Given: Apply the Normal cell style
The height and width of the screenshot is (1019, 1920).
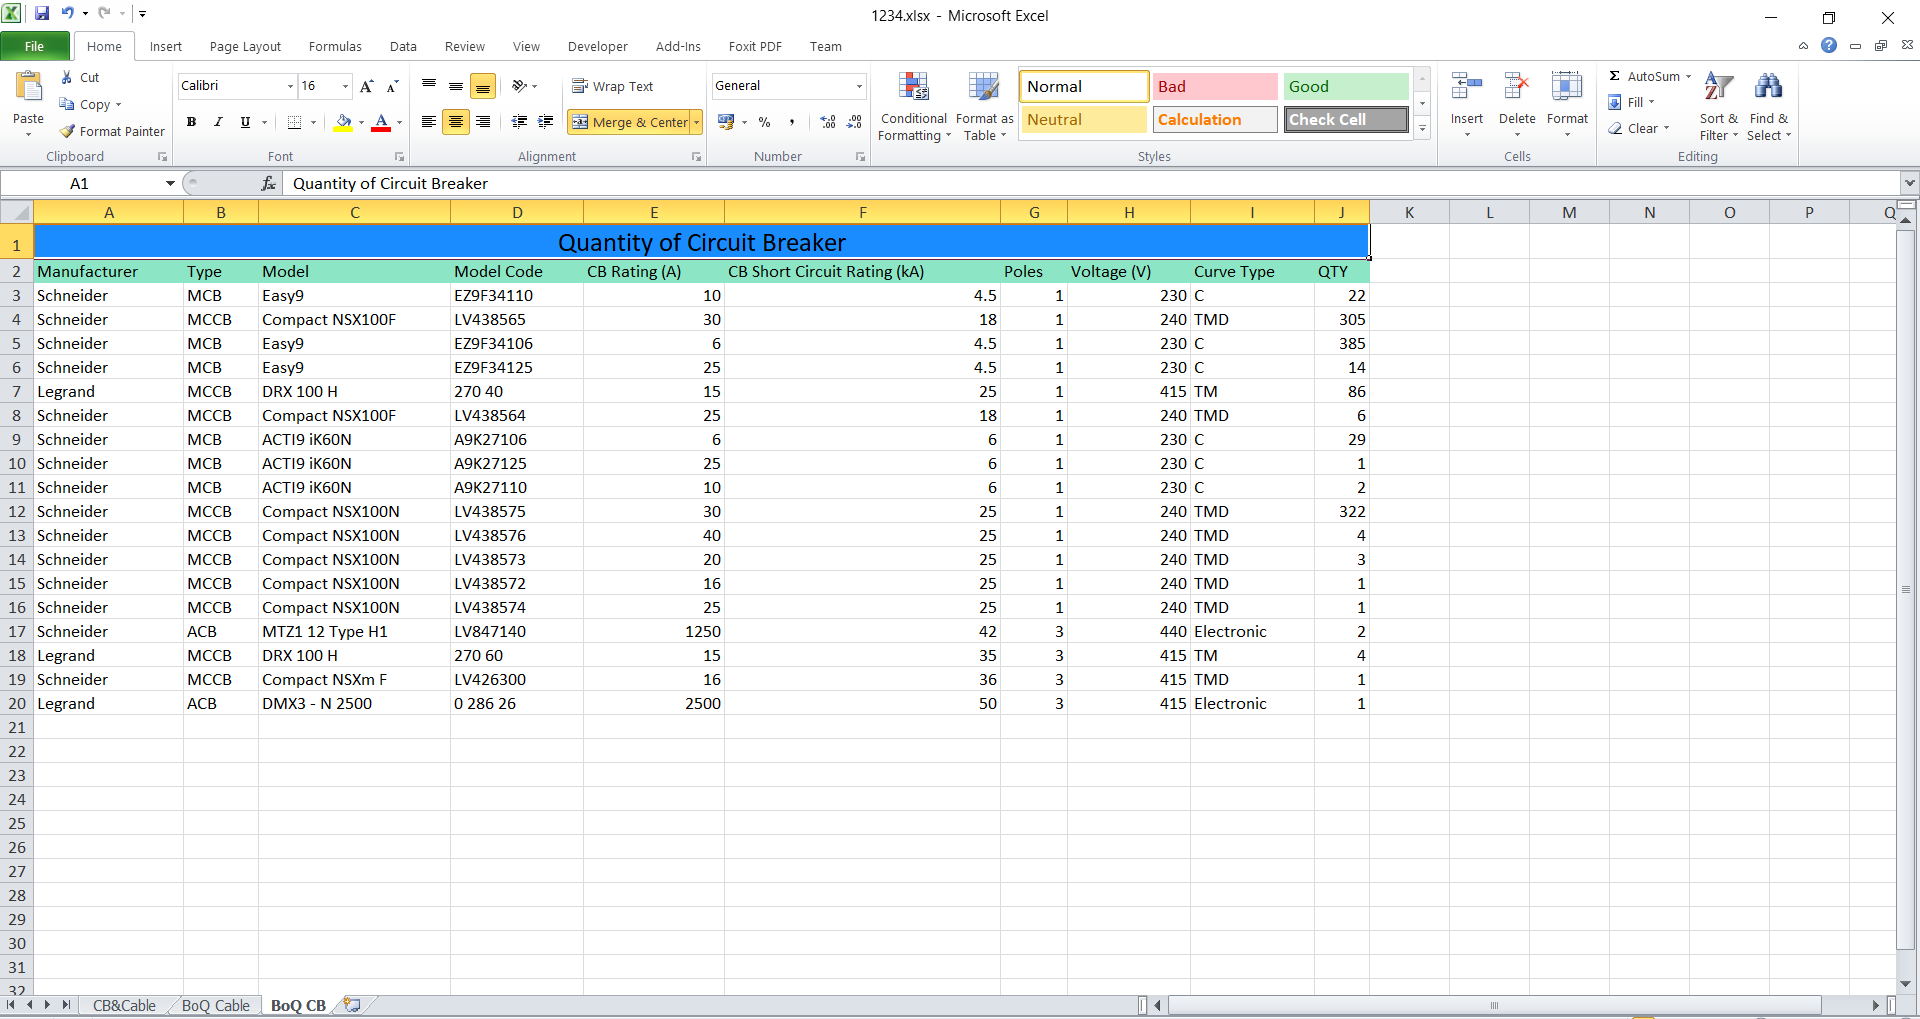Looking at the screenshot, I should click(x=1083, y=86).
